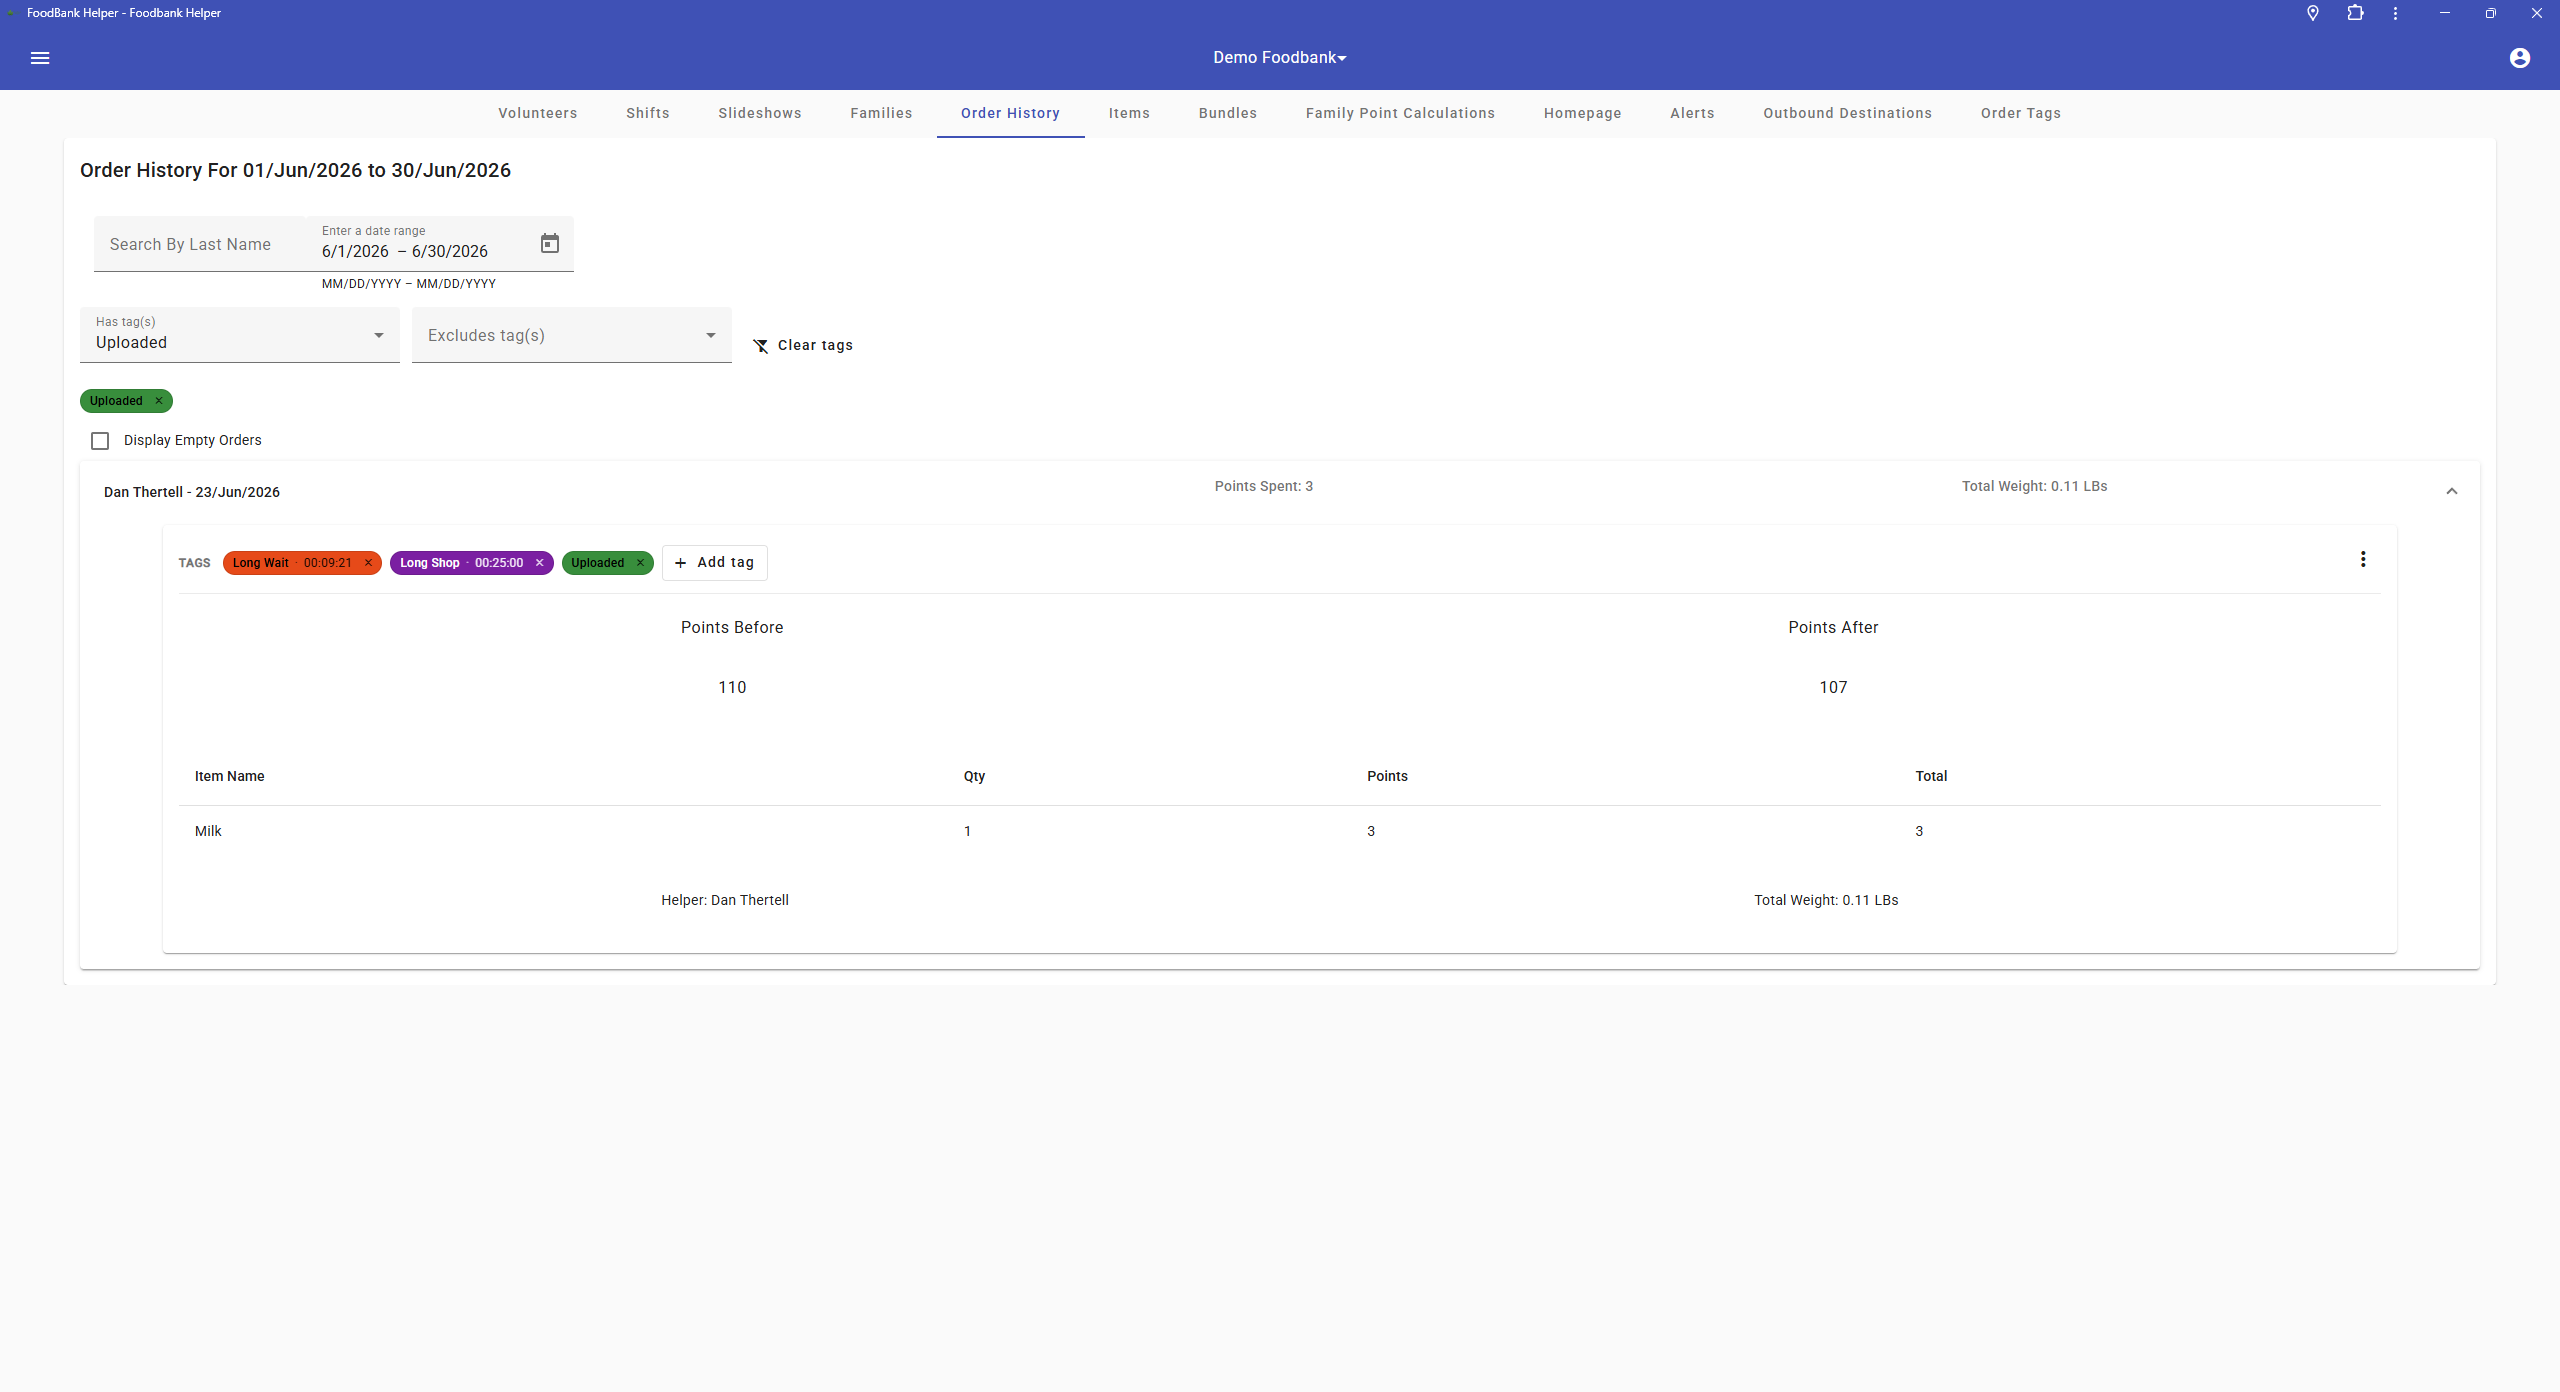The height and width of the screenshot is (1392, 2560).
Task: Click the Milk quantity value 1
Action: tap(967, 831)
